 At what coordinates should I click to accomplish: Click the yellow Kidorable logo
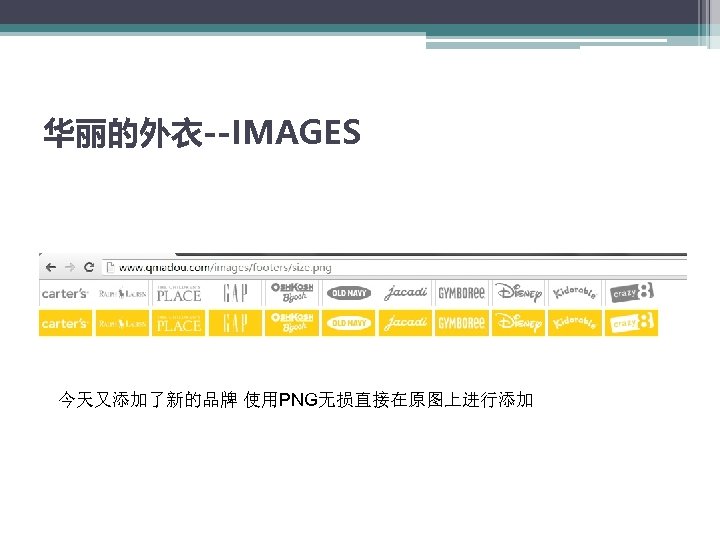575,323
